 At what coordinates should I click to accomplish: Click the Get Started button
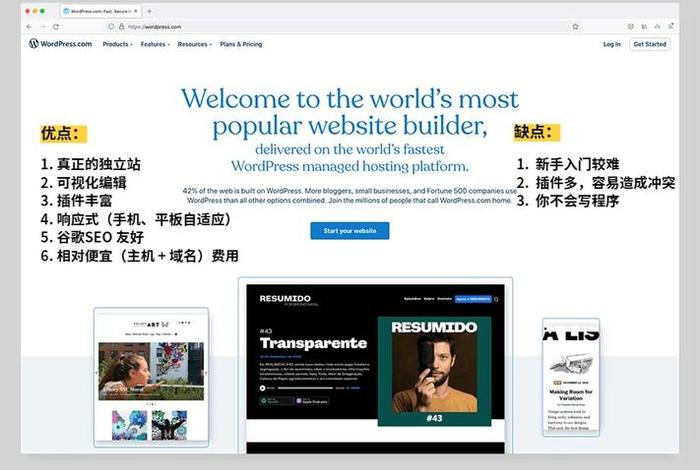[650, 44]
